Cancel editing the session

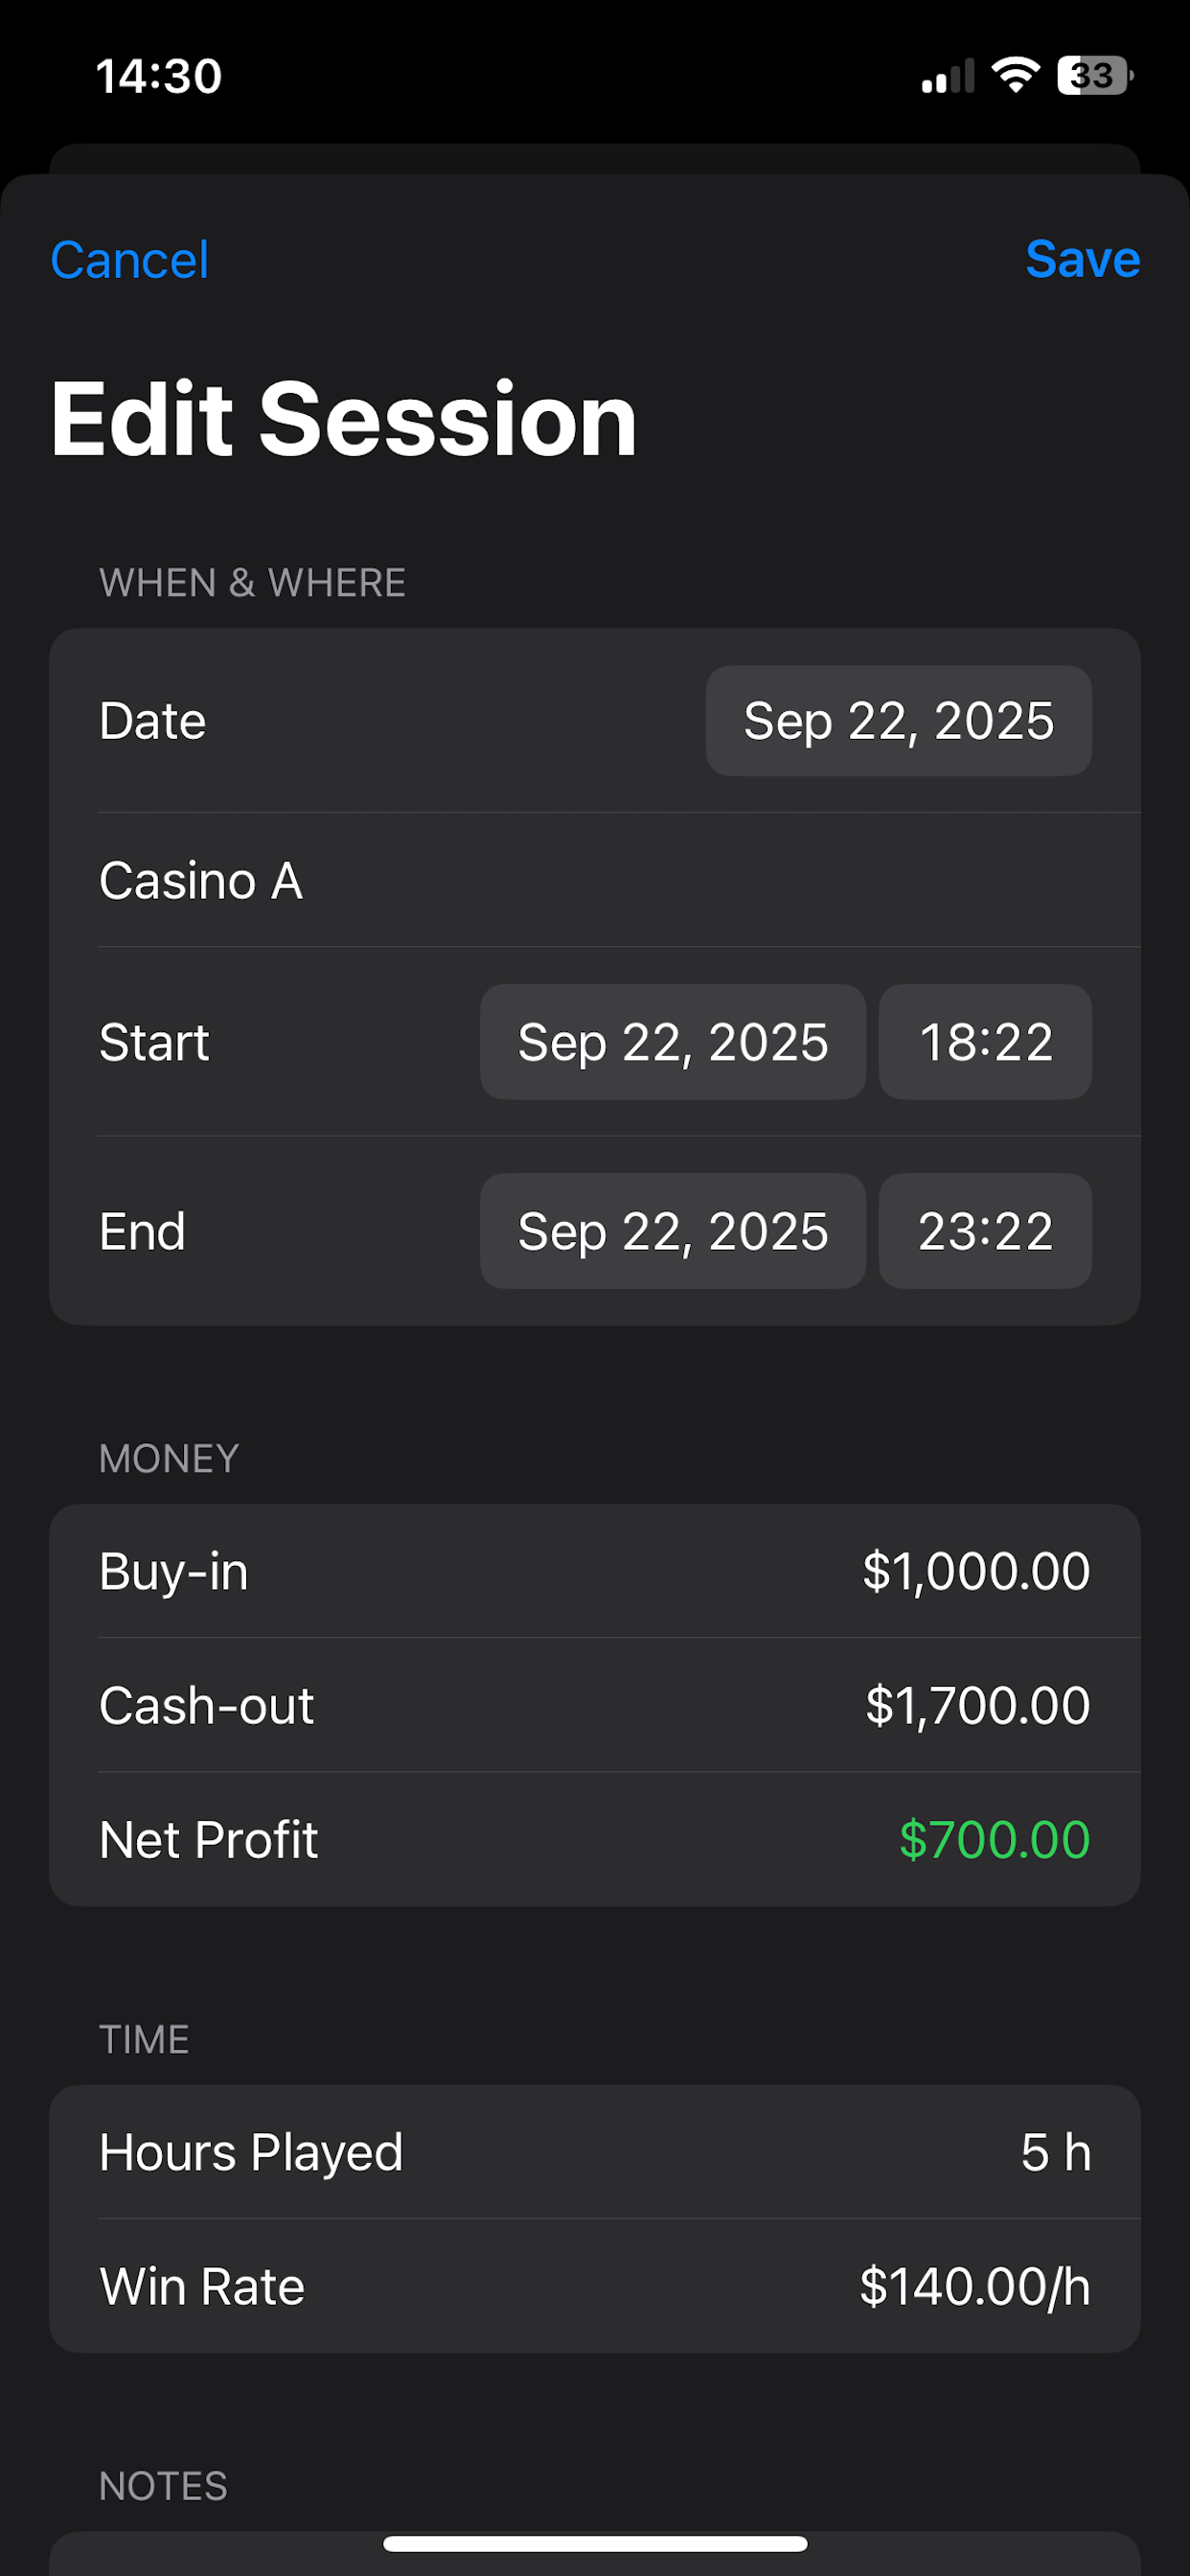(x=130, y=260)
